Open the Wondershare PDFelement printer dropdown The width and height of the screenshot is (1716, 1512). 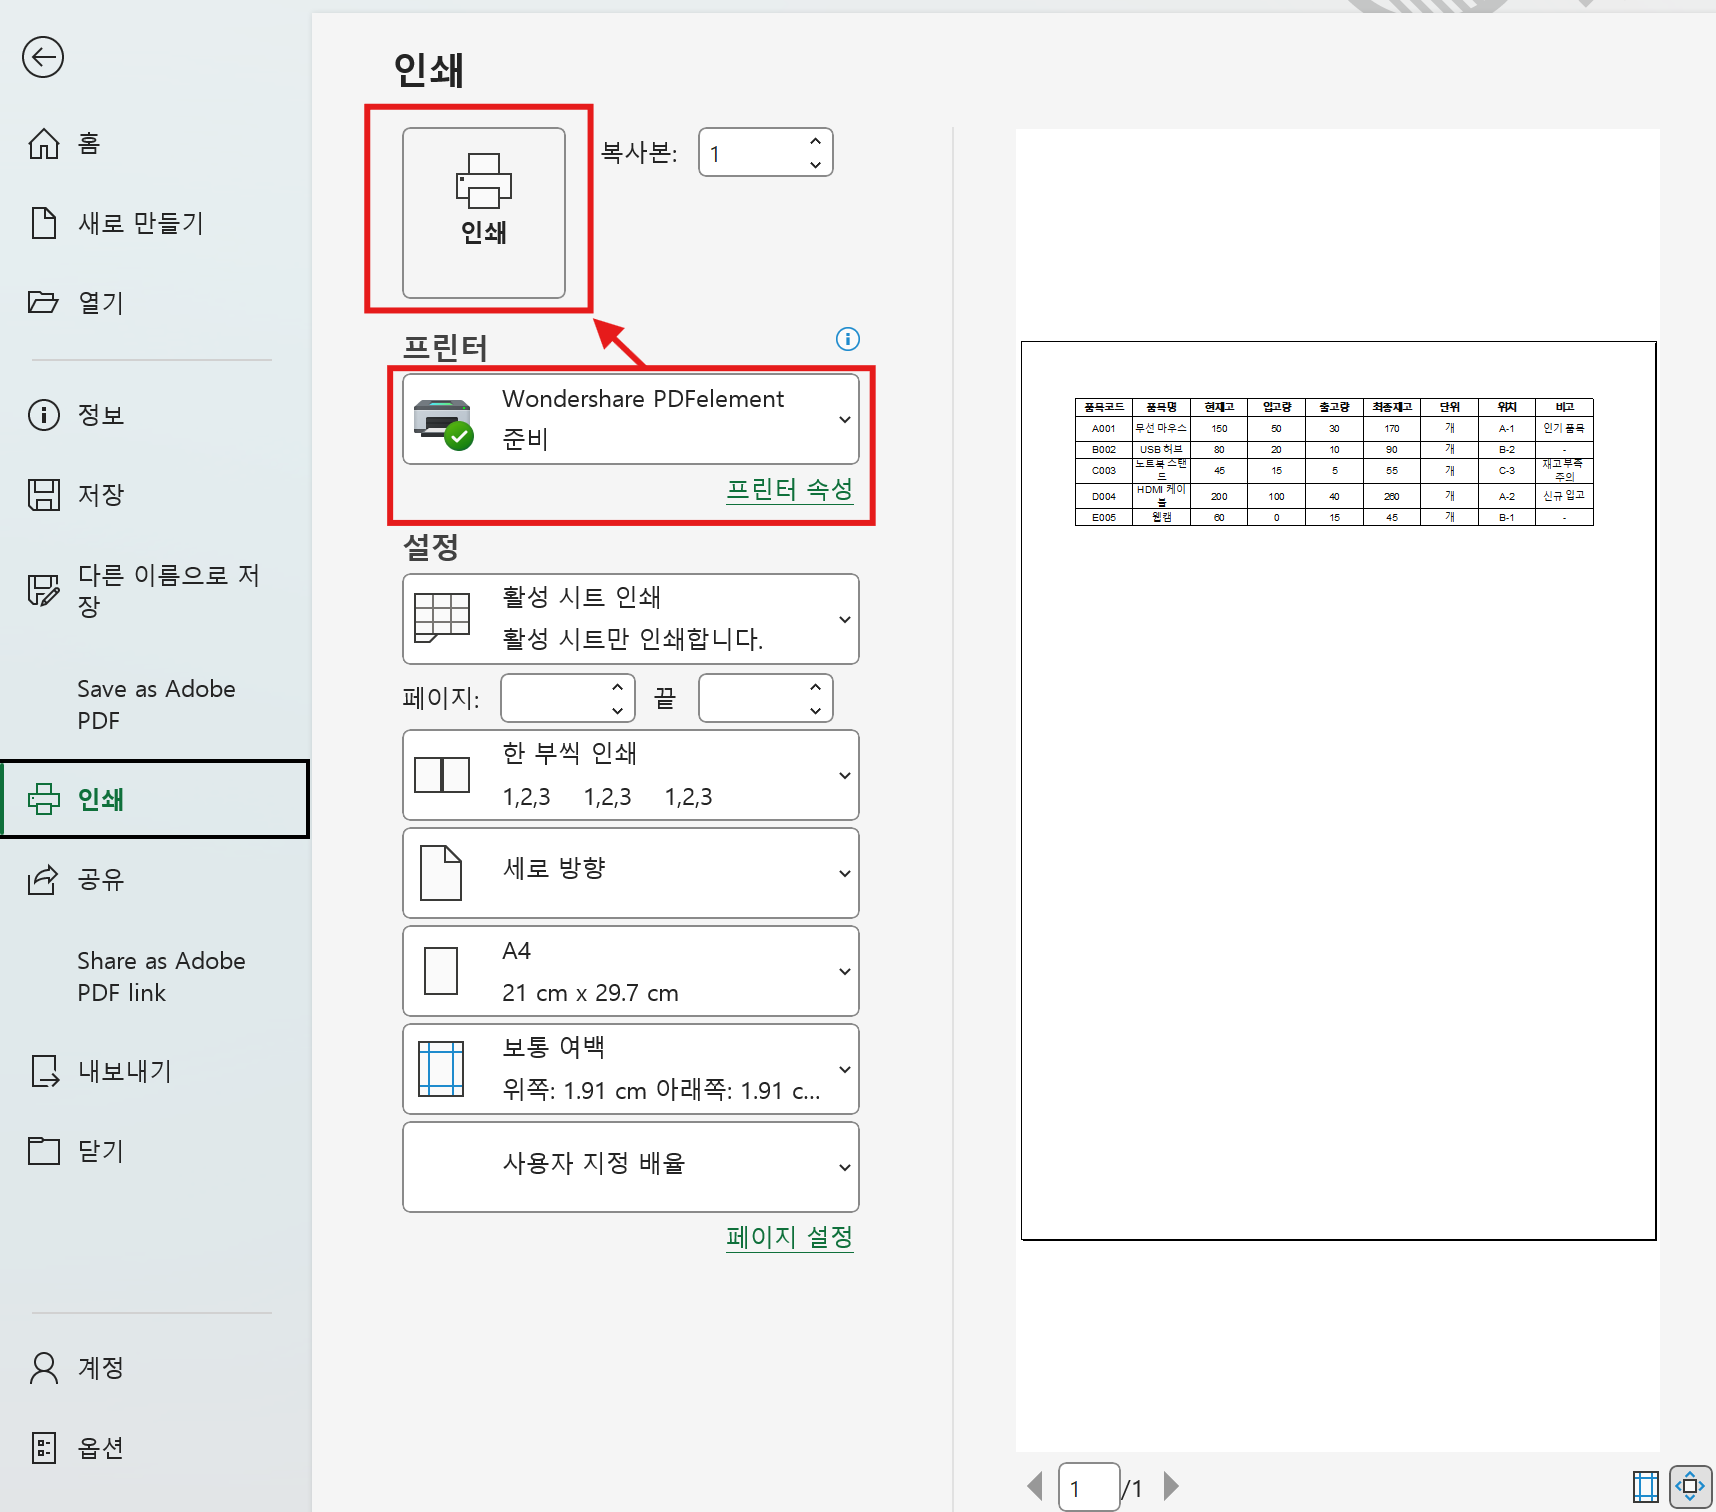(x=631, y=419)
